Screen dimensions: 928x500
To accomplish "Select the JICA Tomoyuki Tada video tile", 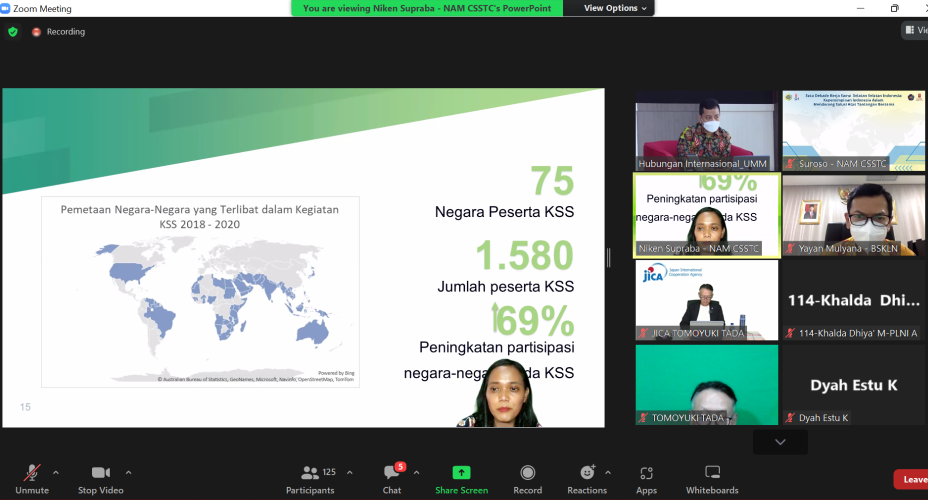I will tap(706, 300).
